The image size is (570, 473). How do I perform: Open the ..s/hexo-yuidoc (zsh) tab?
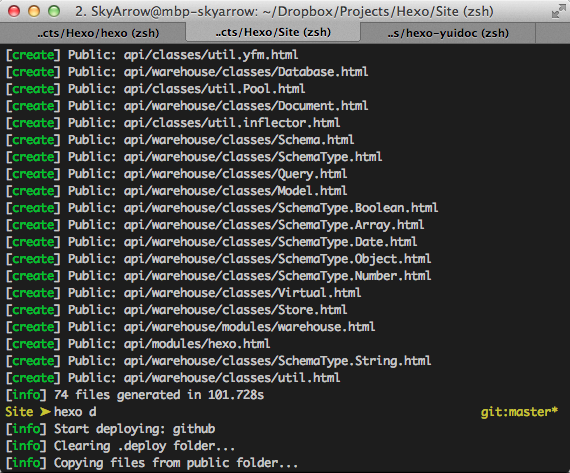pos(447,33)
